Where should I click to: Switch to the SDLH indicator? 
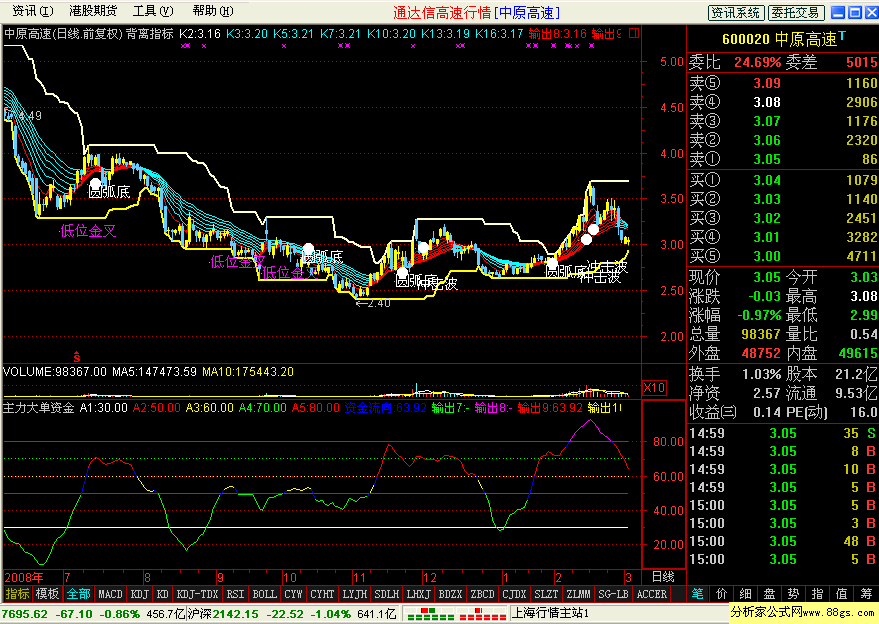point(387,594)
